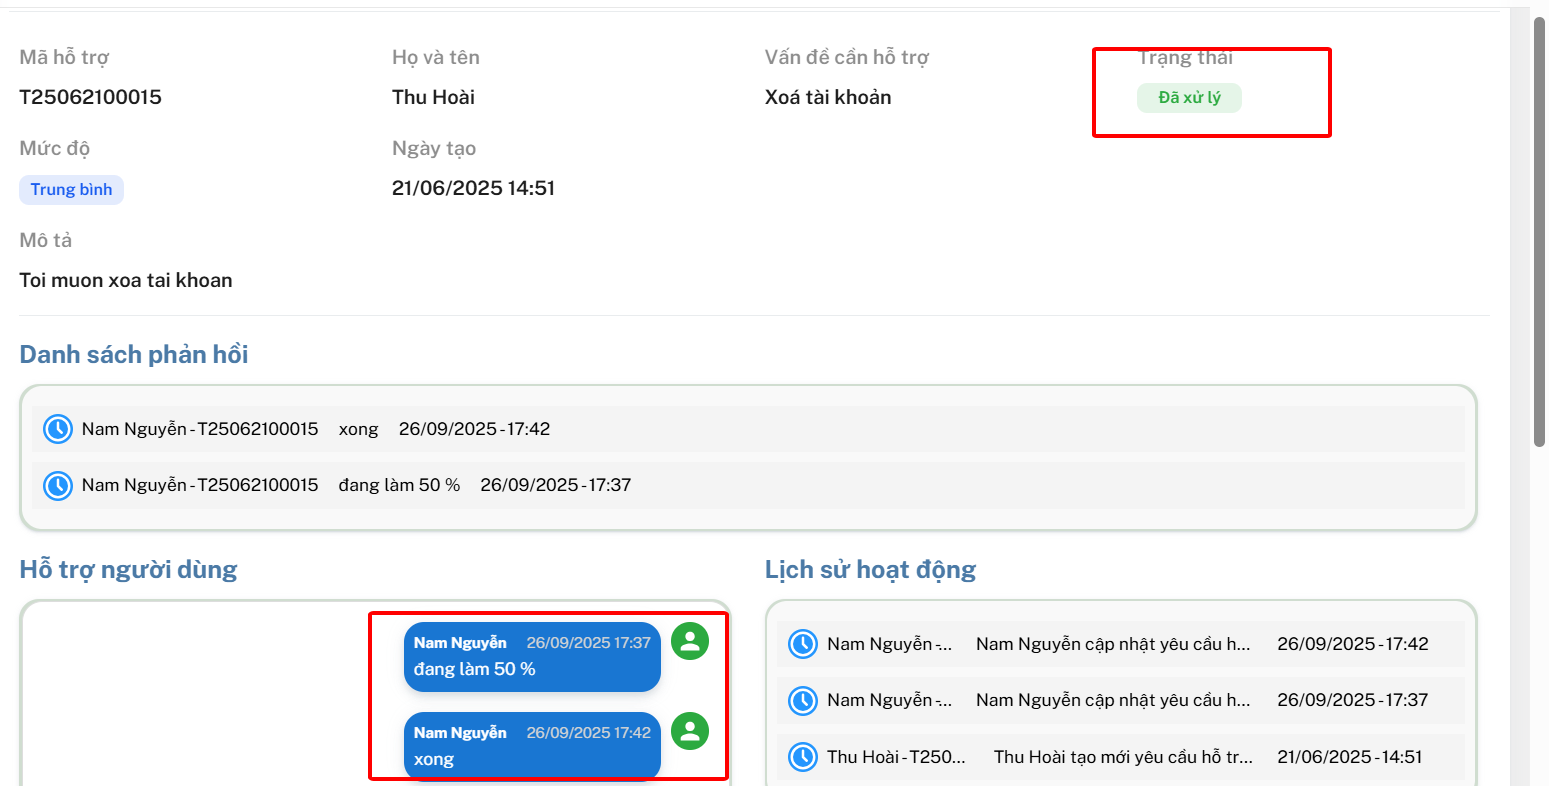Click the avatar beside the "đang làm 50 %" chat message
This screenshot has height=786, width=1549.
pyautogui.click(x=690, y=642)
